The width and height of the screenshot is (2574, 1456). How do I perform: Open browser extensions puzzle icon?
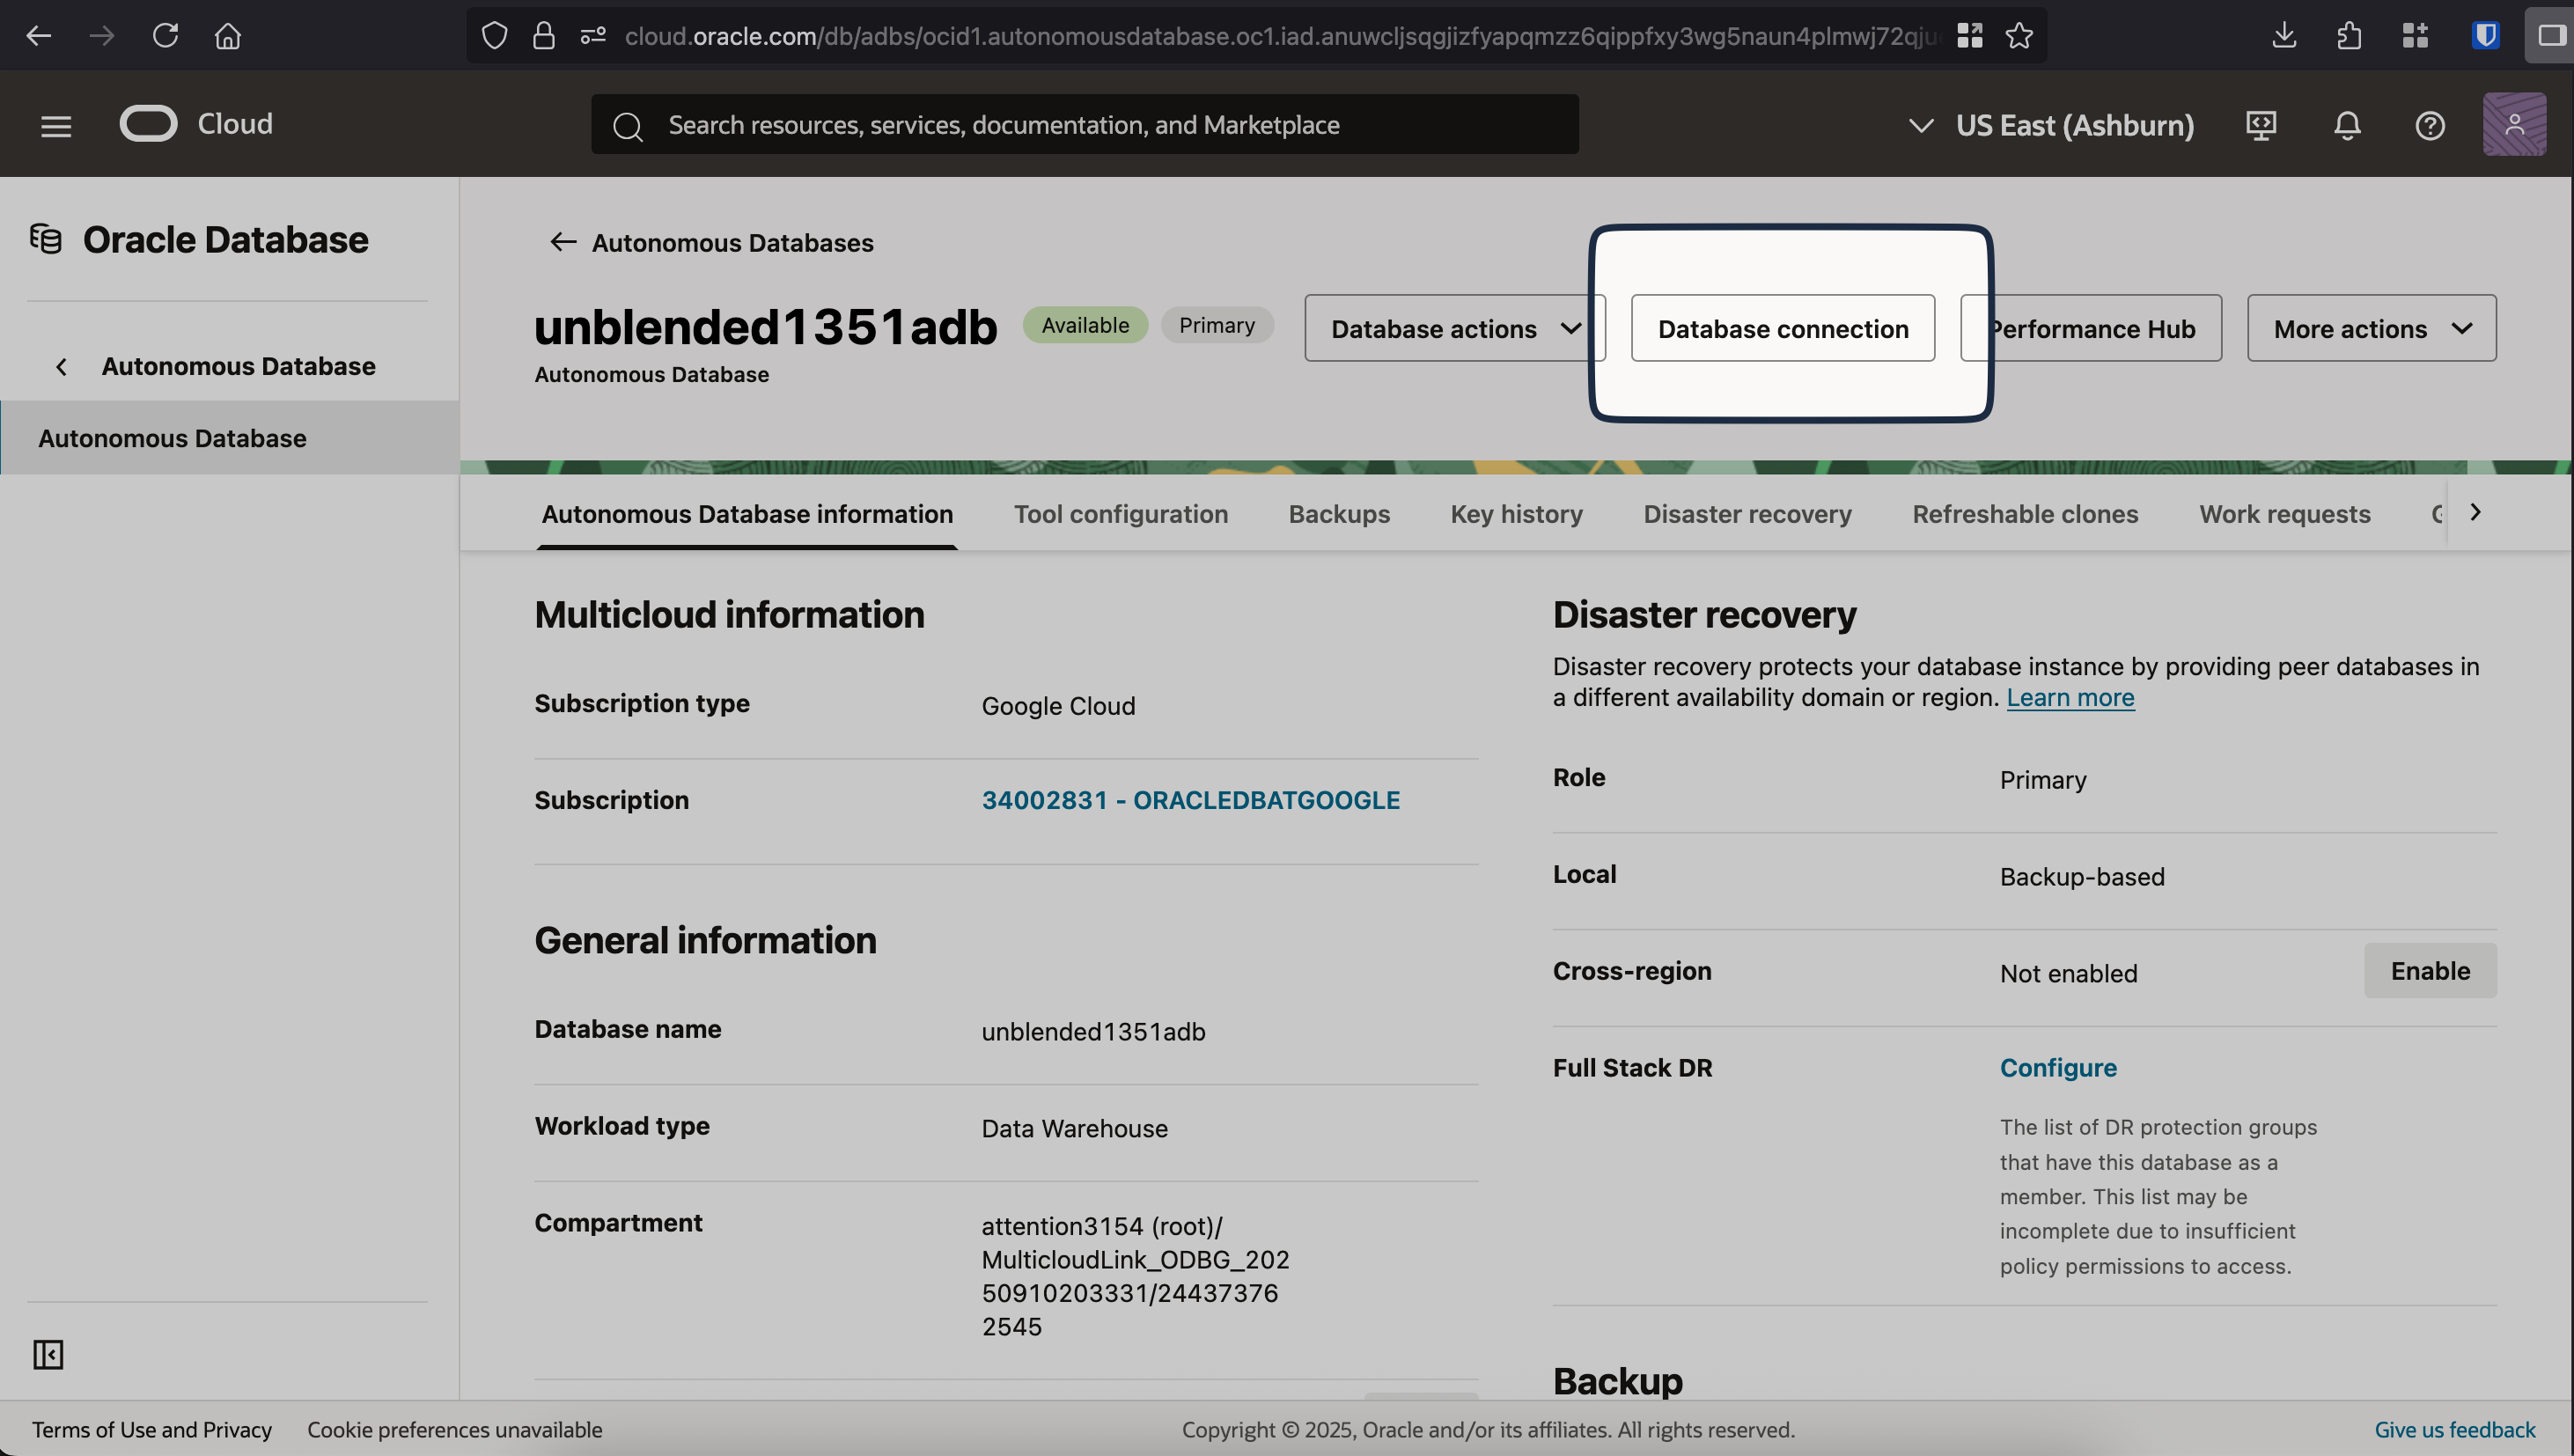click(2349, 36)
